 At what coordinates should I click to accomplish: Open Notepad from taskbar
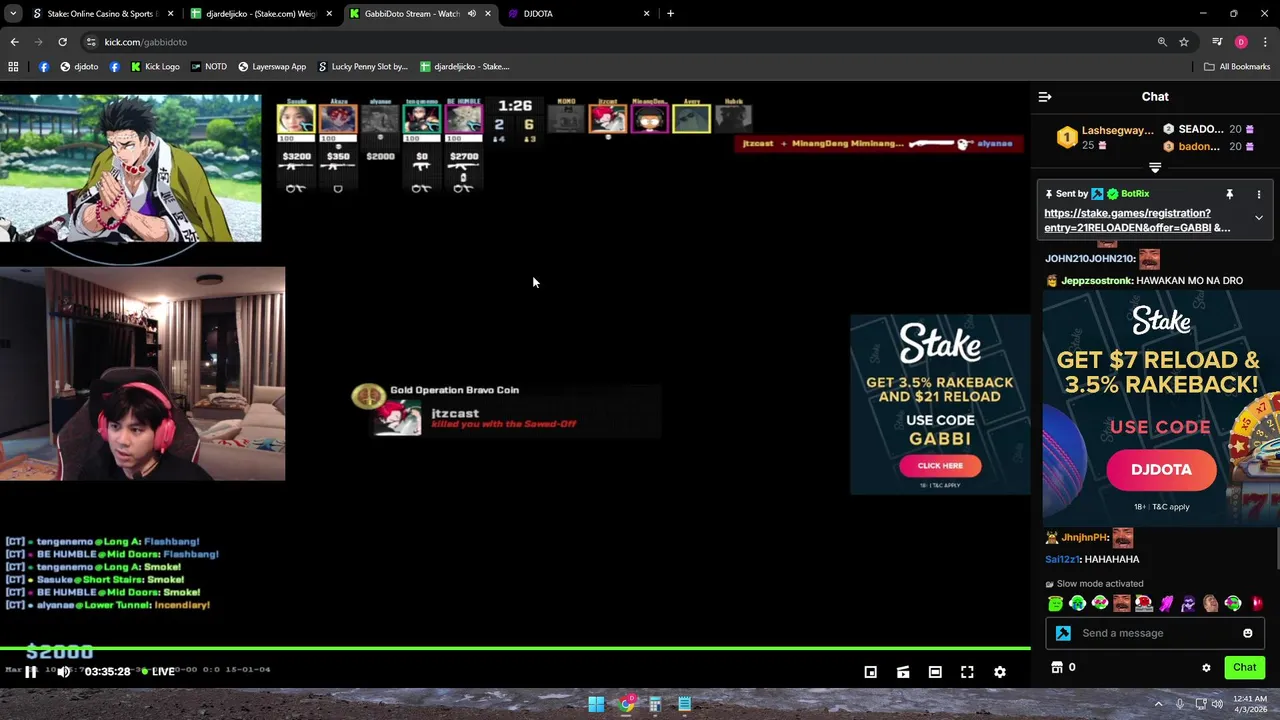pos(685,704)
